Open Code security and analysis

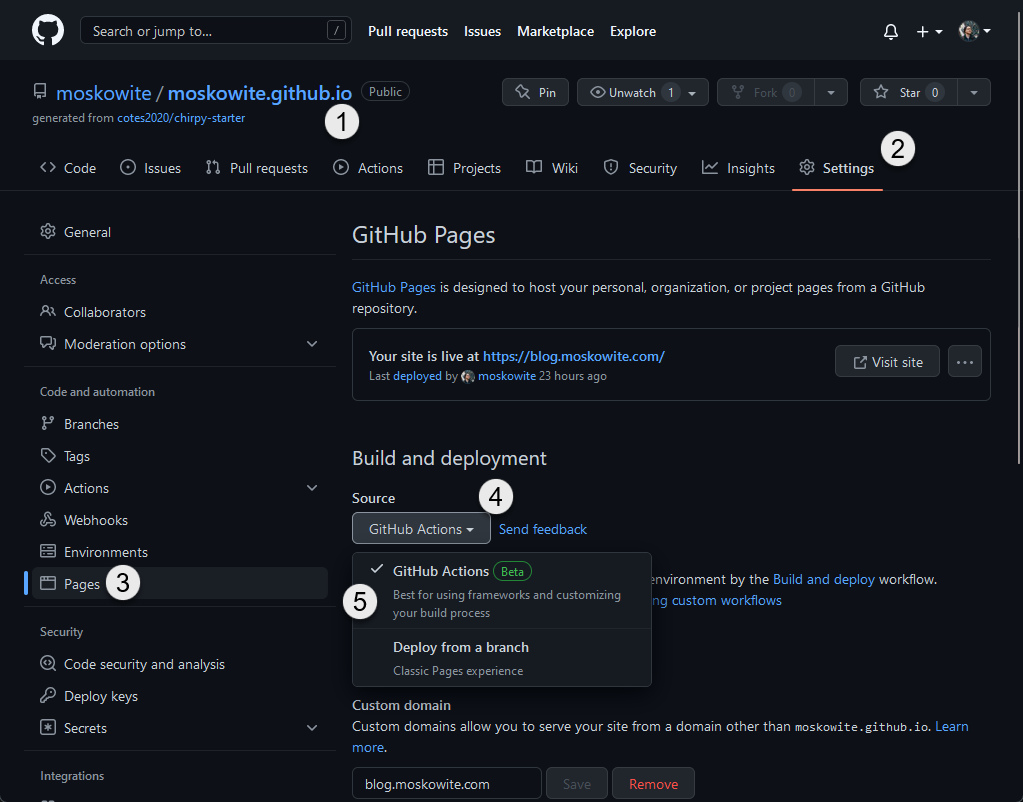[x=180, y=664]
